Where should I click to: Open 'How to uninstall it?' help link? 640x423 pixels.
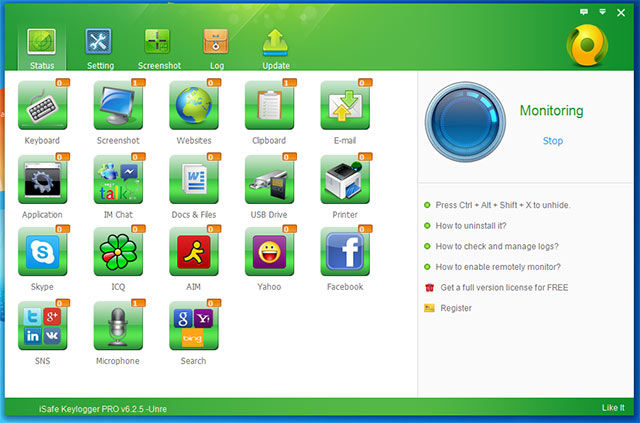point(471,226)
